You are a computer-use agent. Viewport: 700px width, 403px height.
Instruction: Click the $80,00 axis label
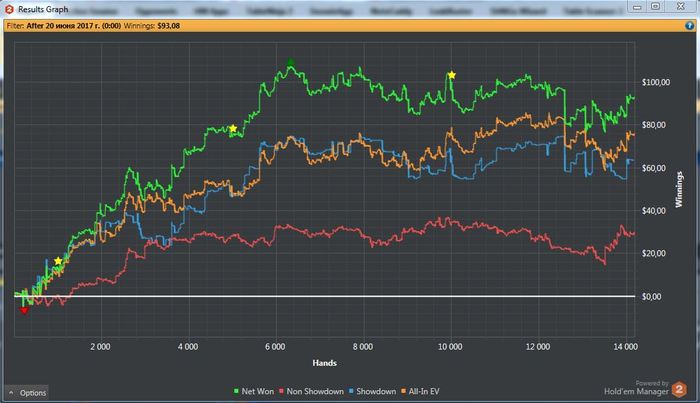[x=654, y=125]
